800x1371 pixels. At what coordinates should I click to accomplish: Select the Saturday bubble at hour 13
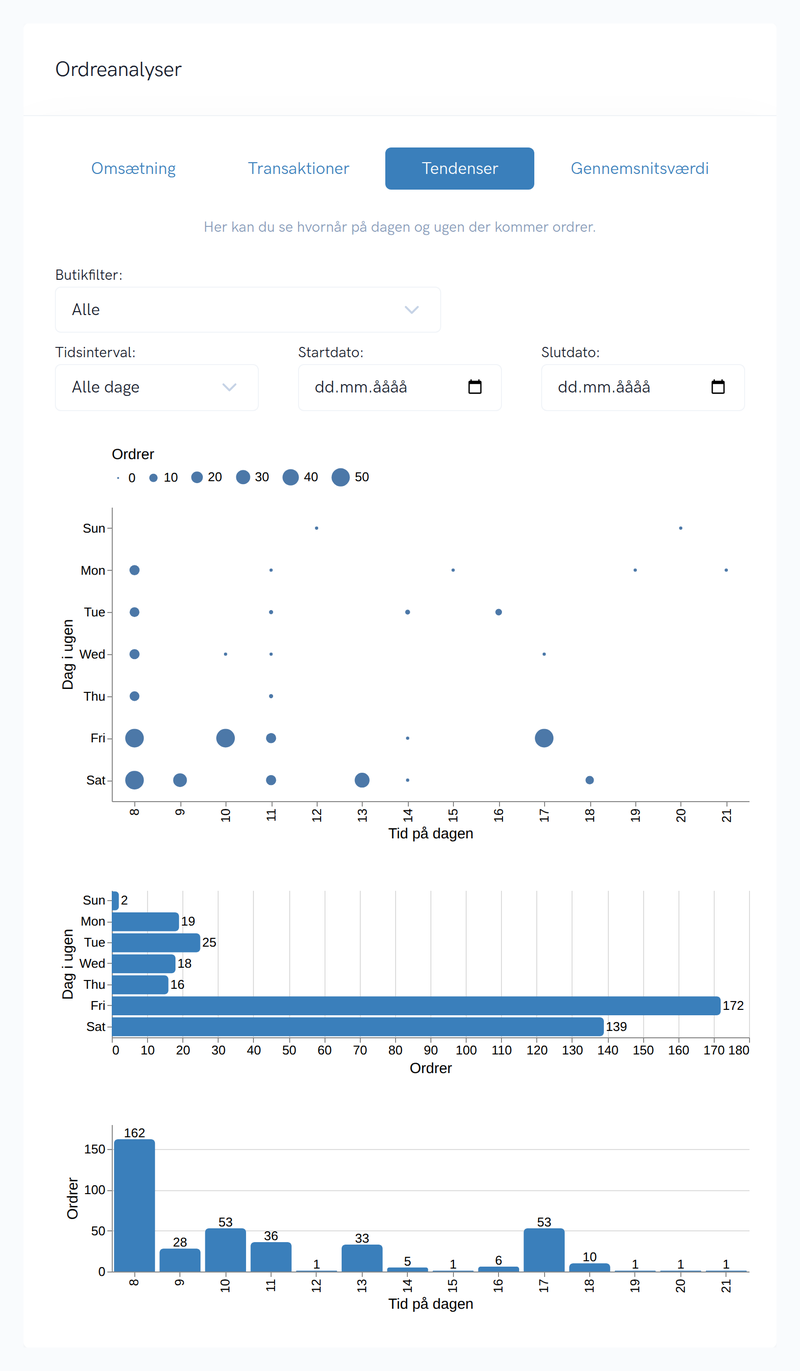(x=362, y=780)
